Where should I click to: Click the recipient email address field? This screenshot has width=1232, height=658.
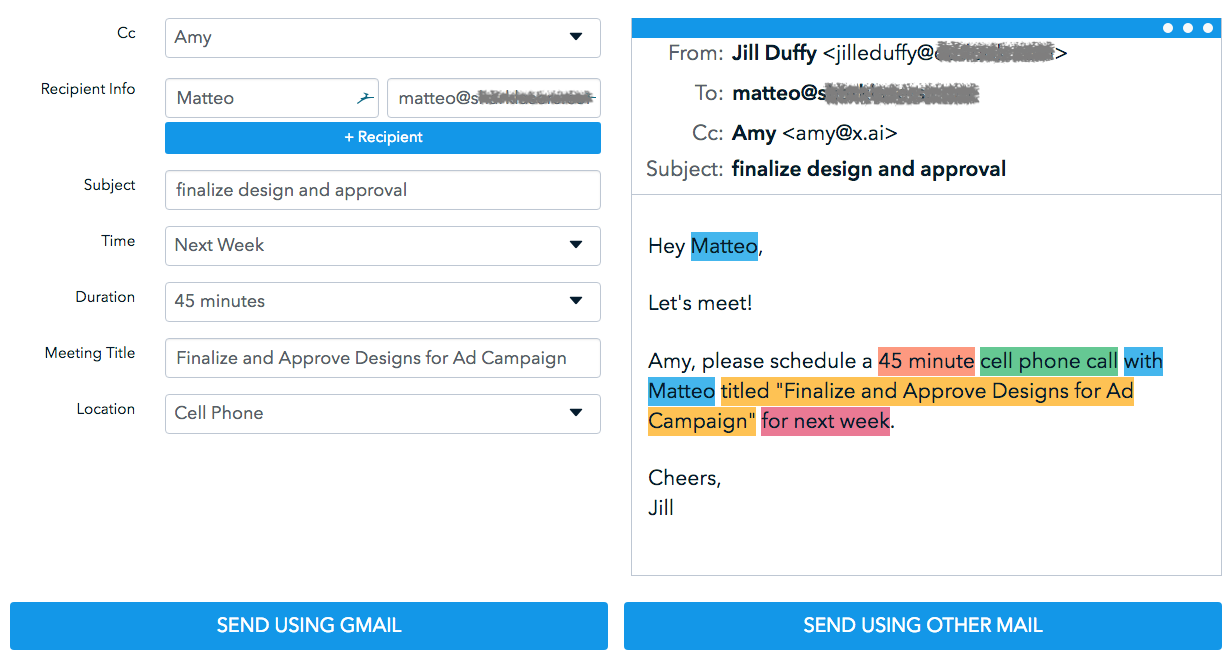pos(493,98)
